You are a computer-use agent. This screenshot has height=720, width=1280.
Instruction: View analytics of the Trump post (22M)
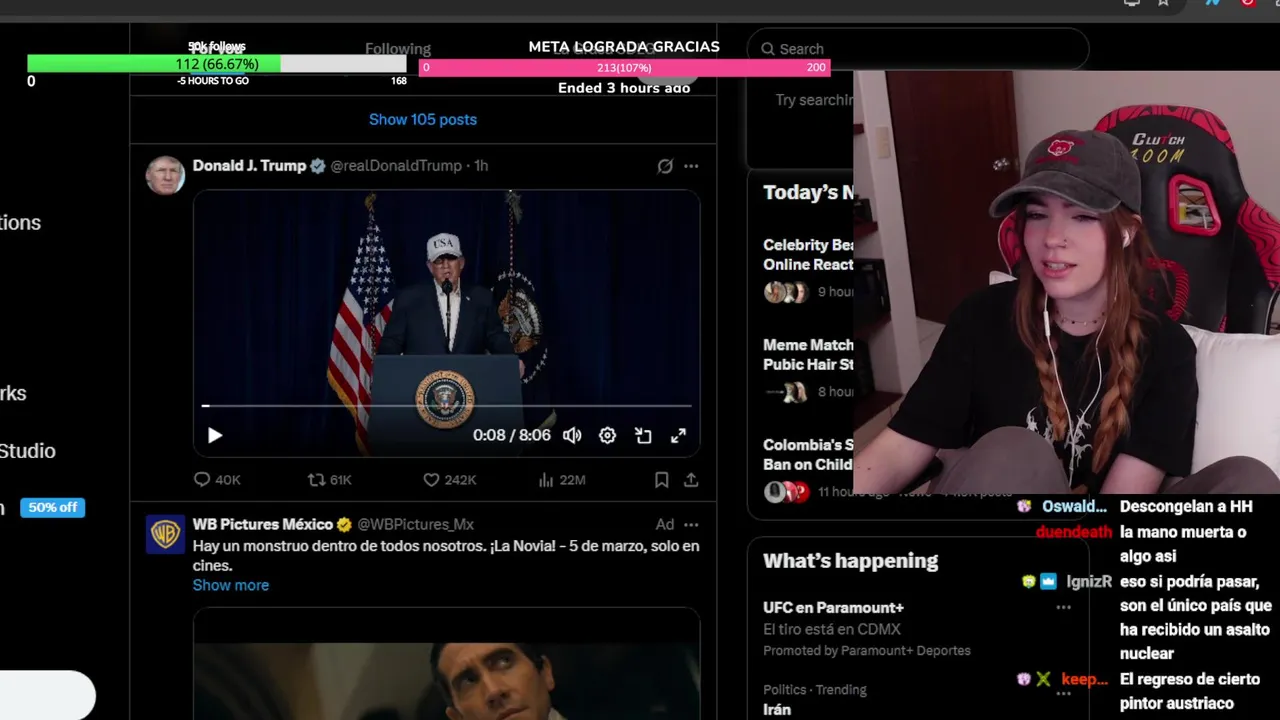tap(562, 480)
